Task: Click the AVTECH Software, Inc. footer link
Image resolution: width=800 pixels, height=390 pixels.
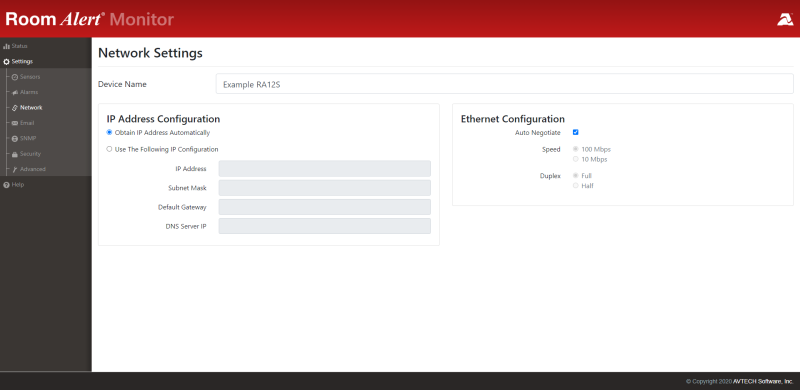Action: pyautogui.click(x=763, y=381)
